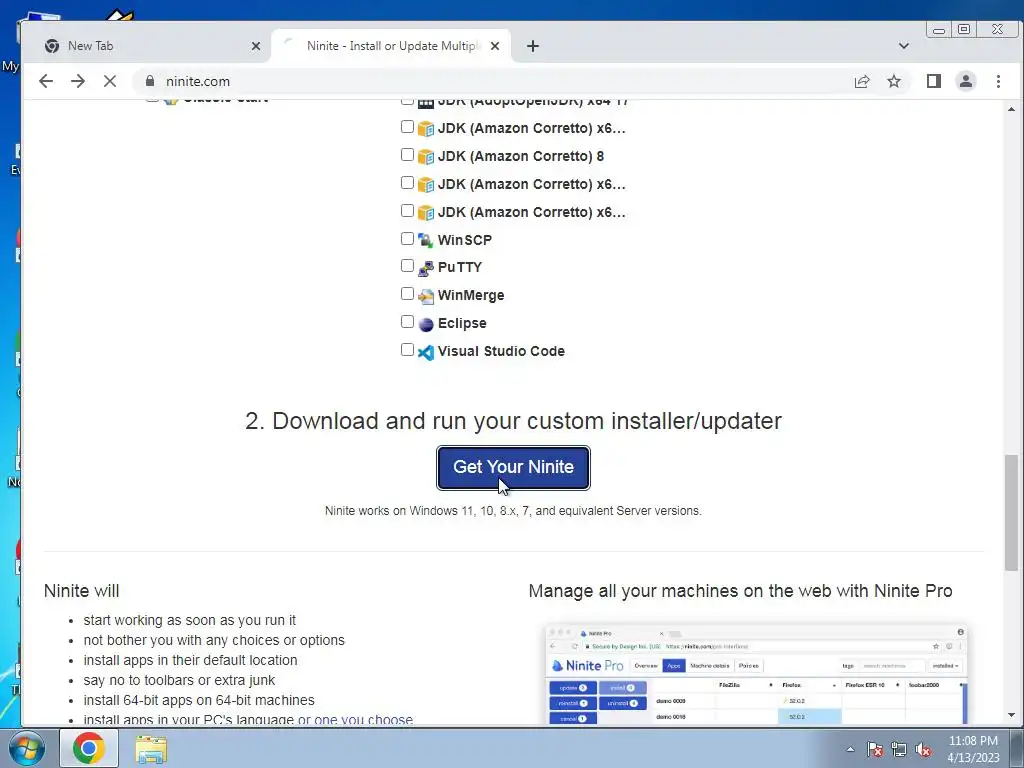Click the PuTTY app icon
Screen dimensions: 1024x768
pos(426,268)
